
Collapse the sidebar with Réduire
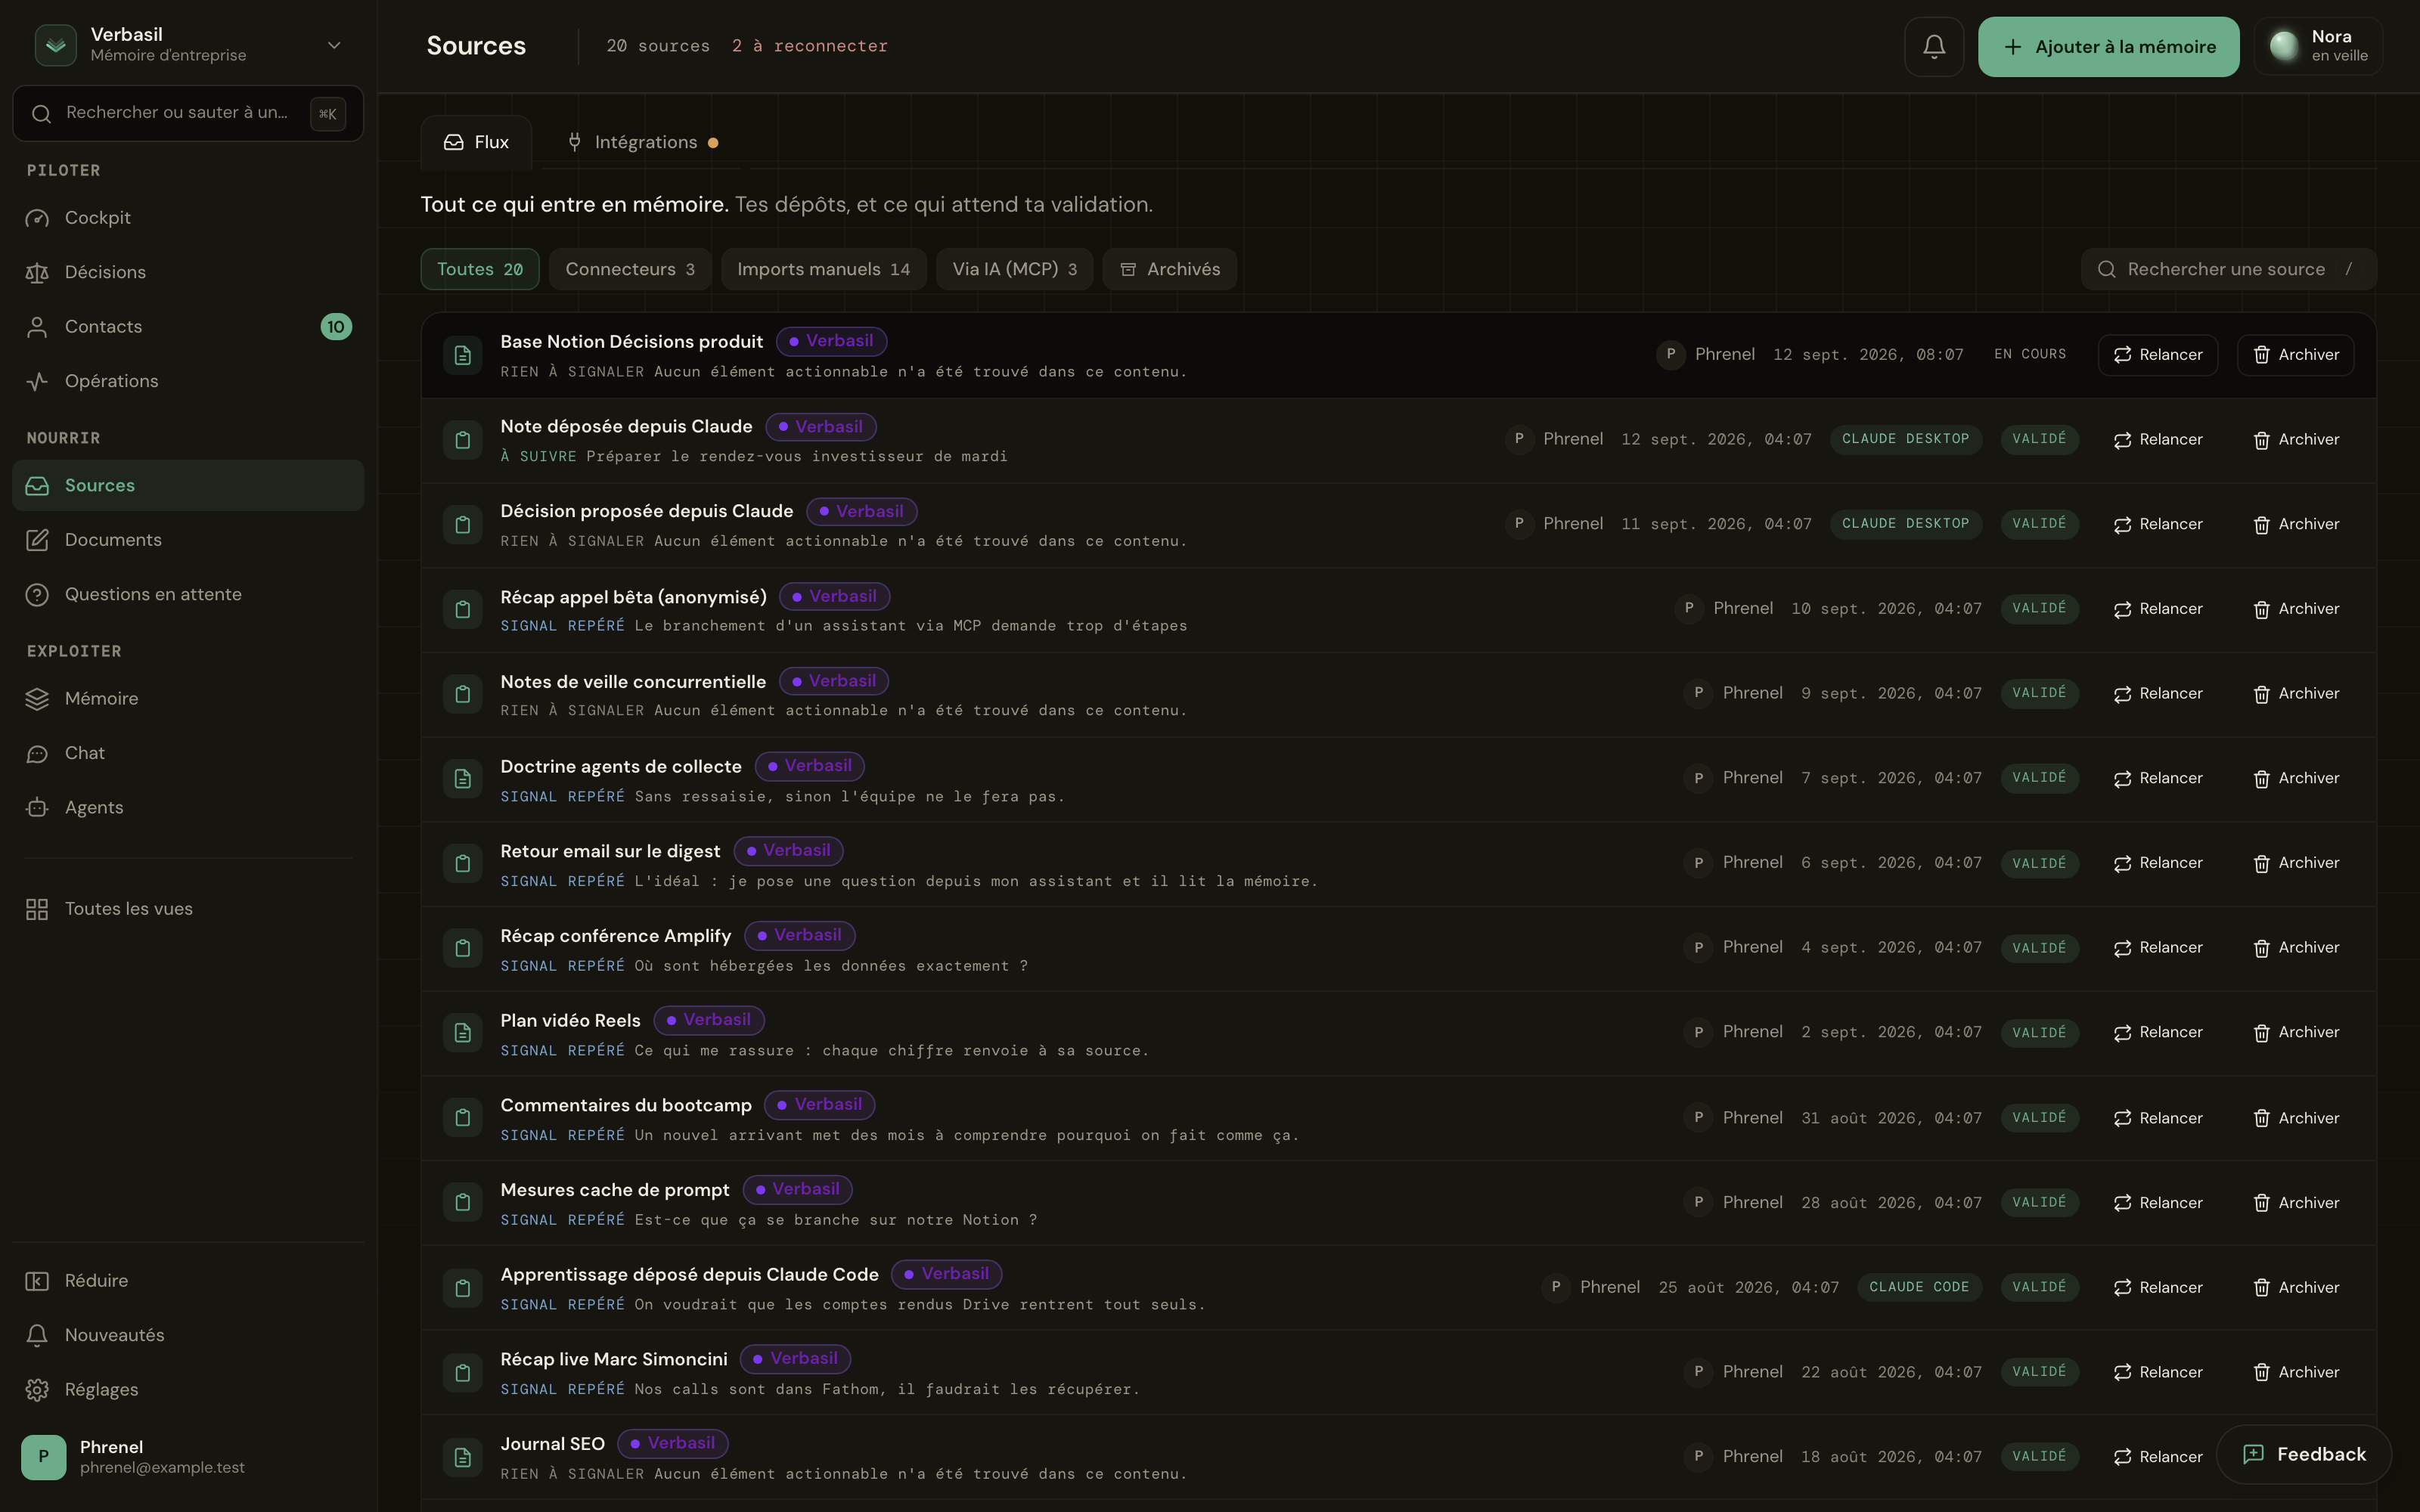click(x=188, y=1281)
